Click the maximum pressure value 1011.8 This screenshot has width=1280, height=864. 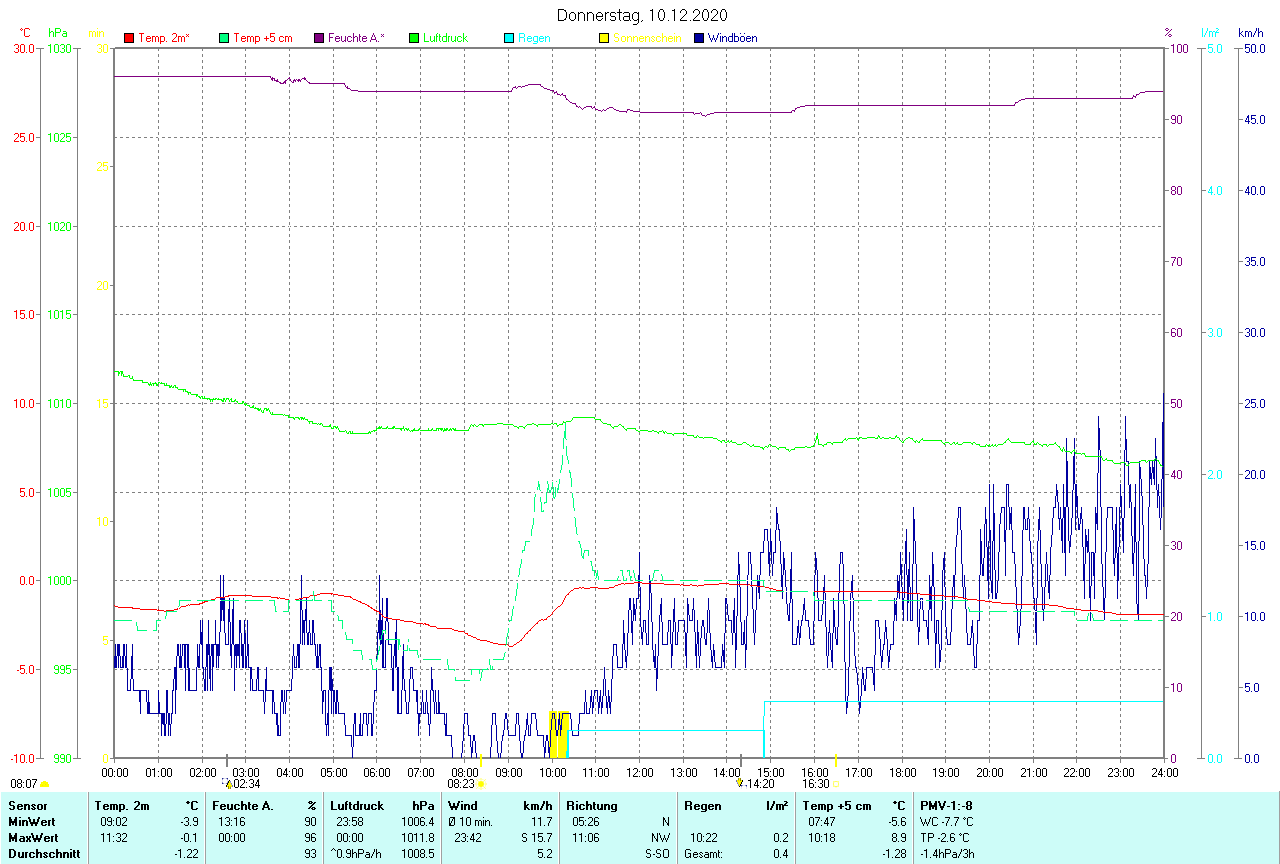(417, 838)
